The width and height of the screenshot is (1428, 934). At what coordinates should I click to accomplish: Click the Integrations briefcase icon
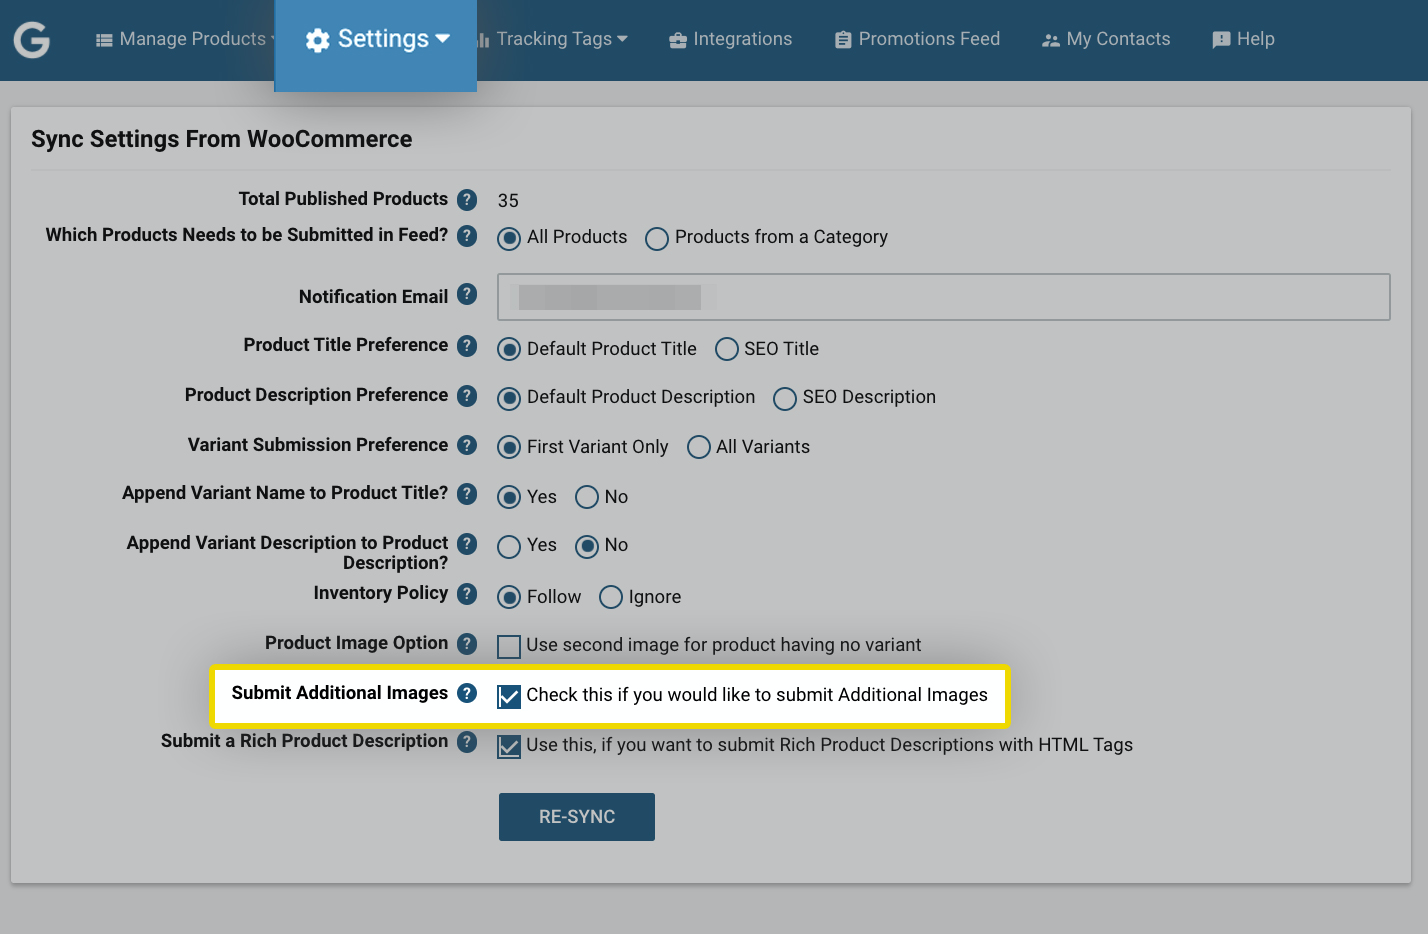678,40
